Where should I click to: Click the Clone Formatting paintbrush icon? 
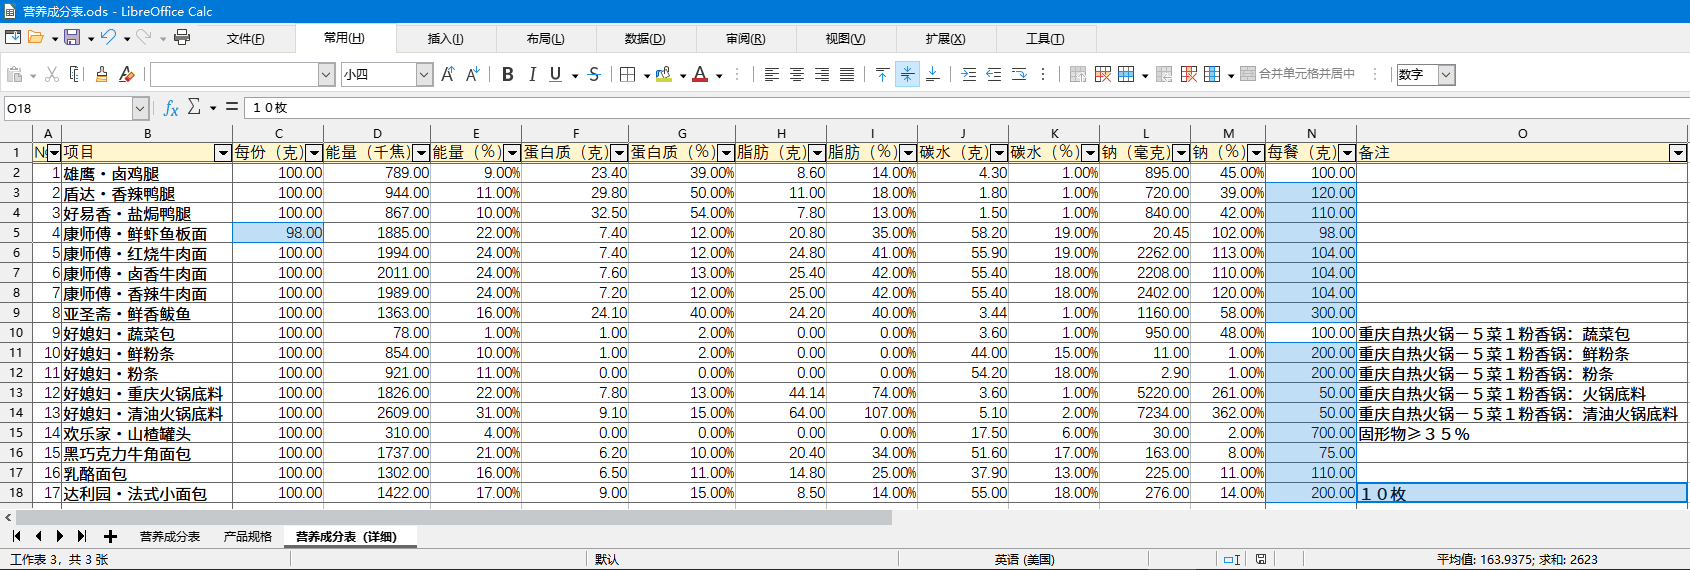(101, 74)
